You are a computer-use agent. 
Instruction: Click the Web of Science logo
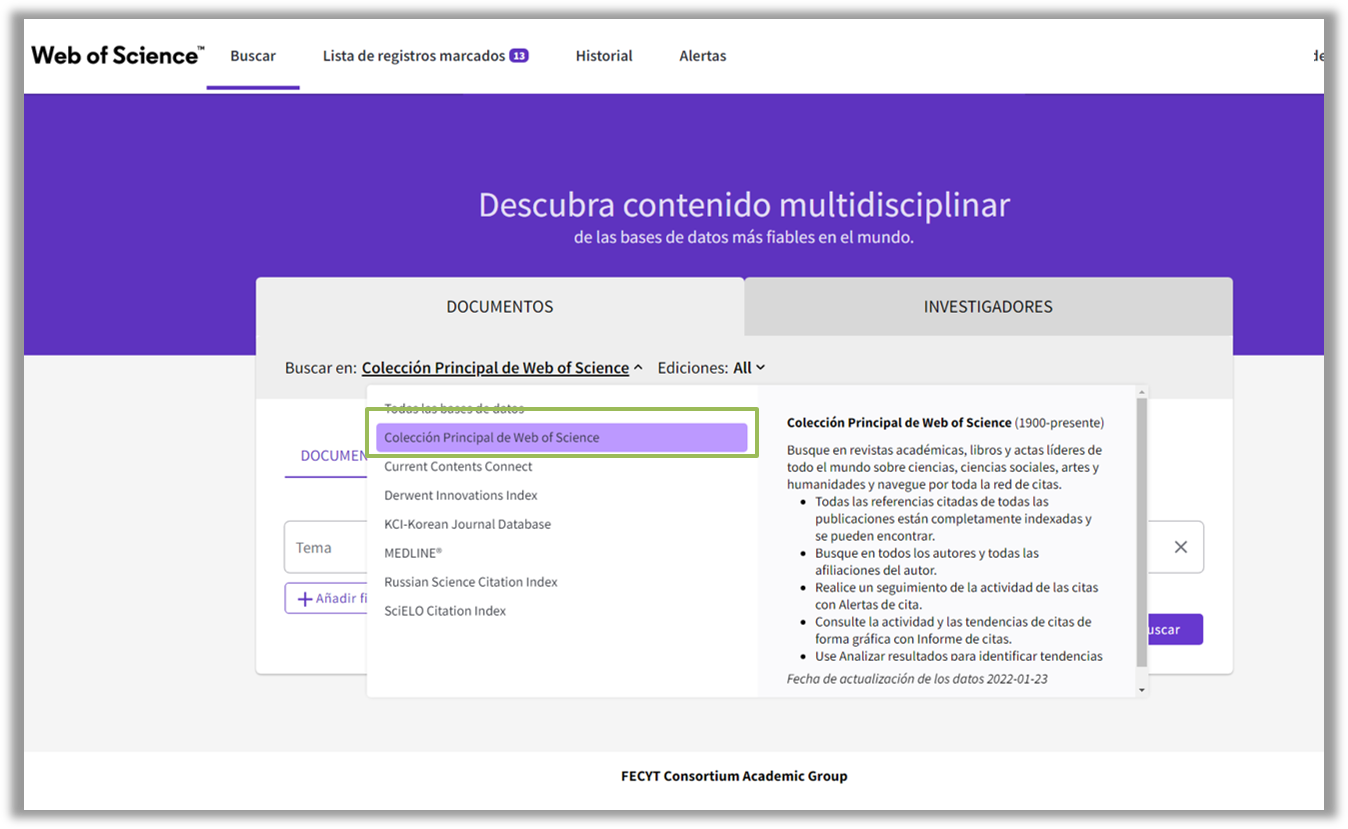pos(118,55)
